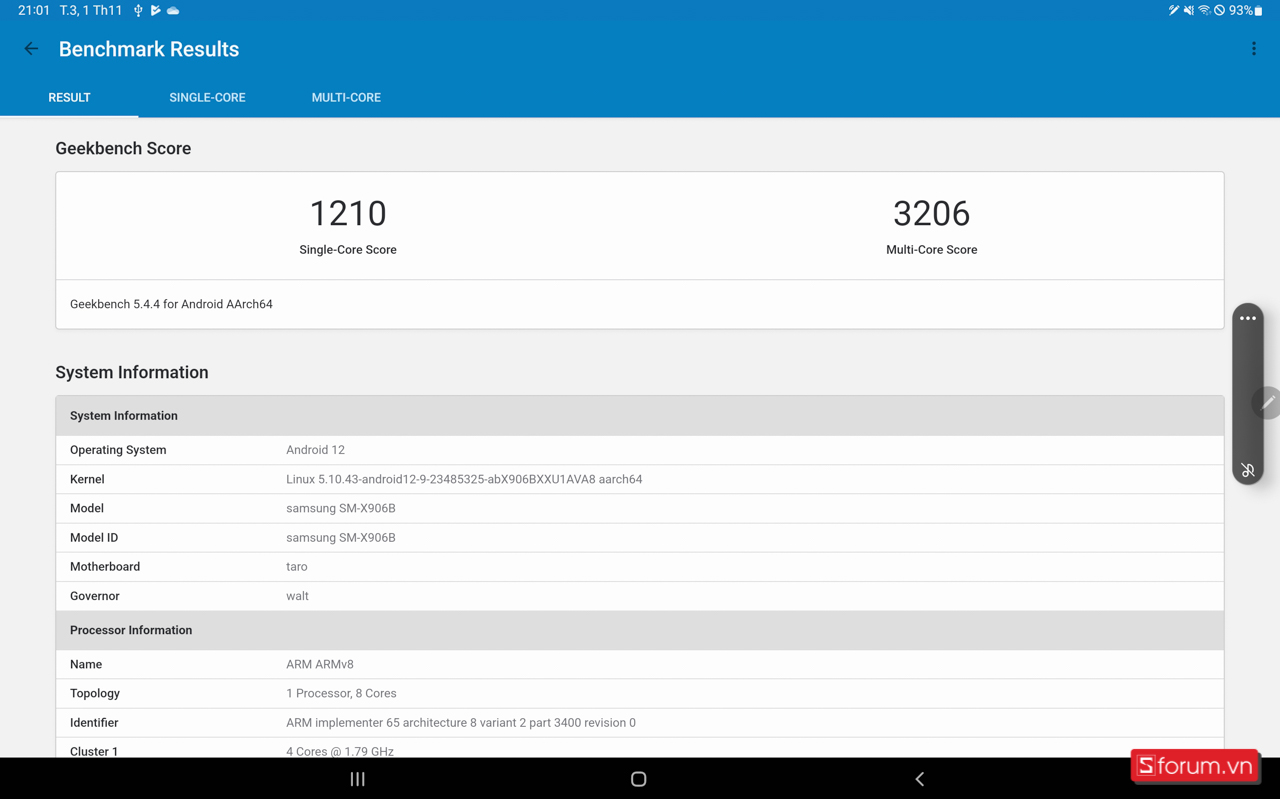Tap the Play Store notification icon
1280x799 pixels.
155,10
